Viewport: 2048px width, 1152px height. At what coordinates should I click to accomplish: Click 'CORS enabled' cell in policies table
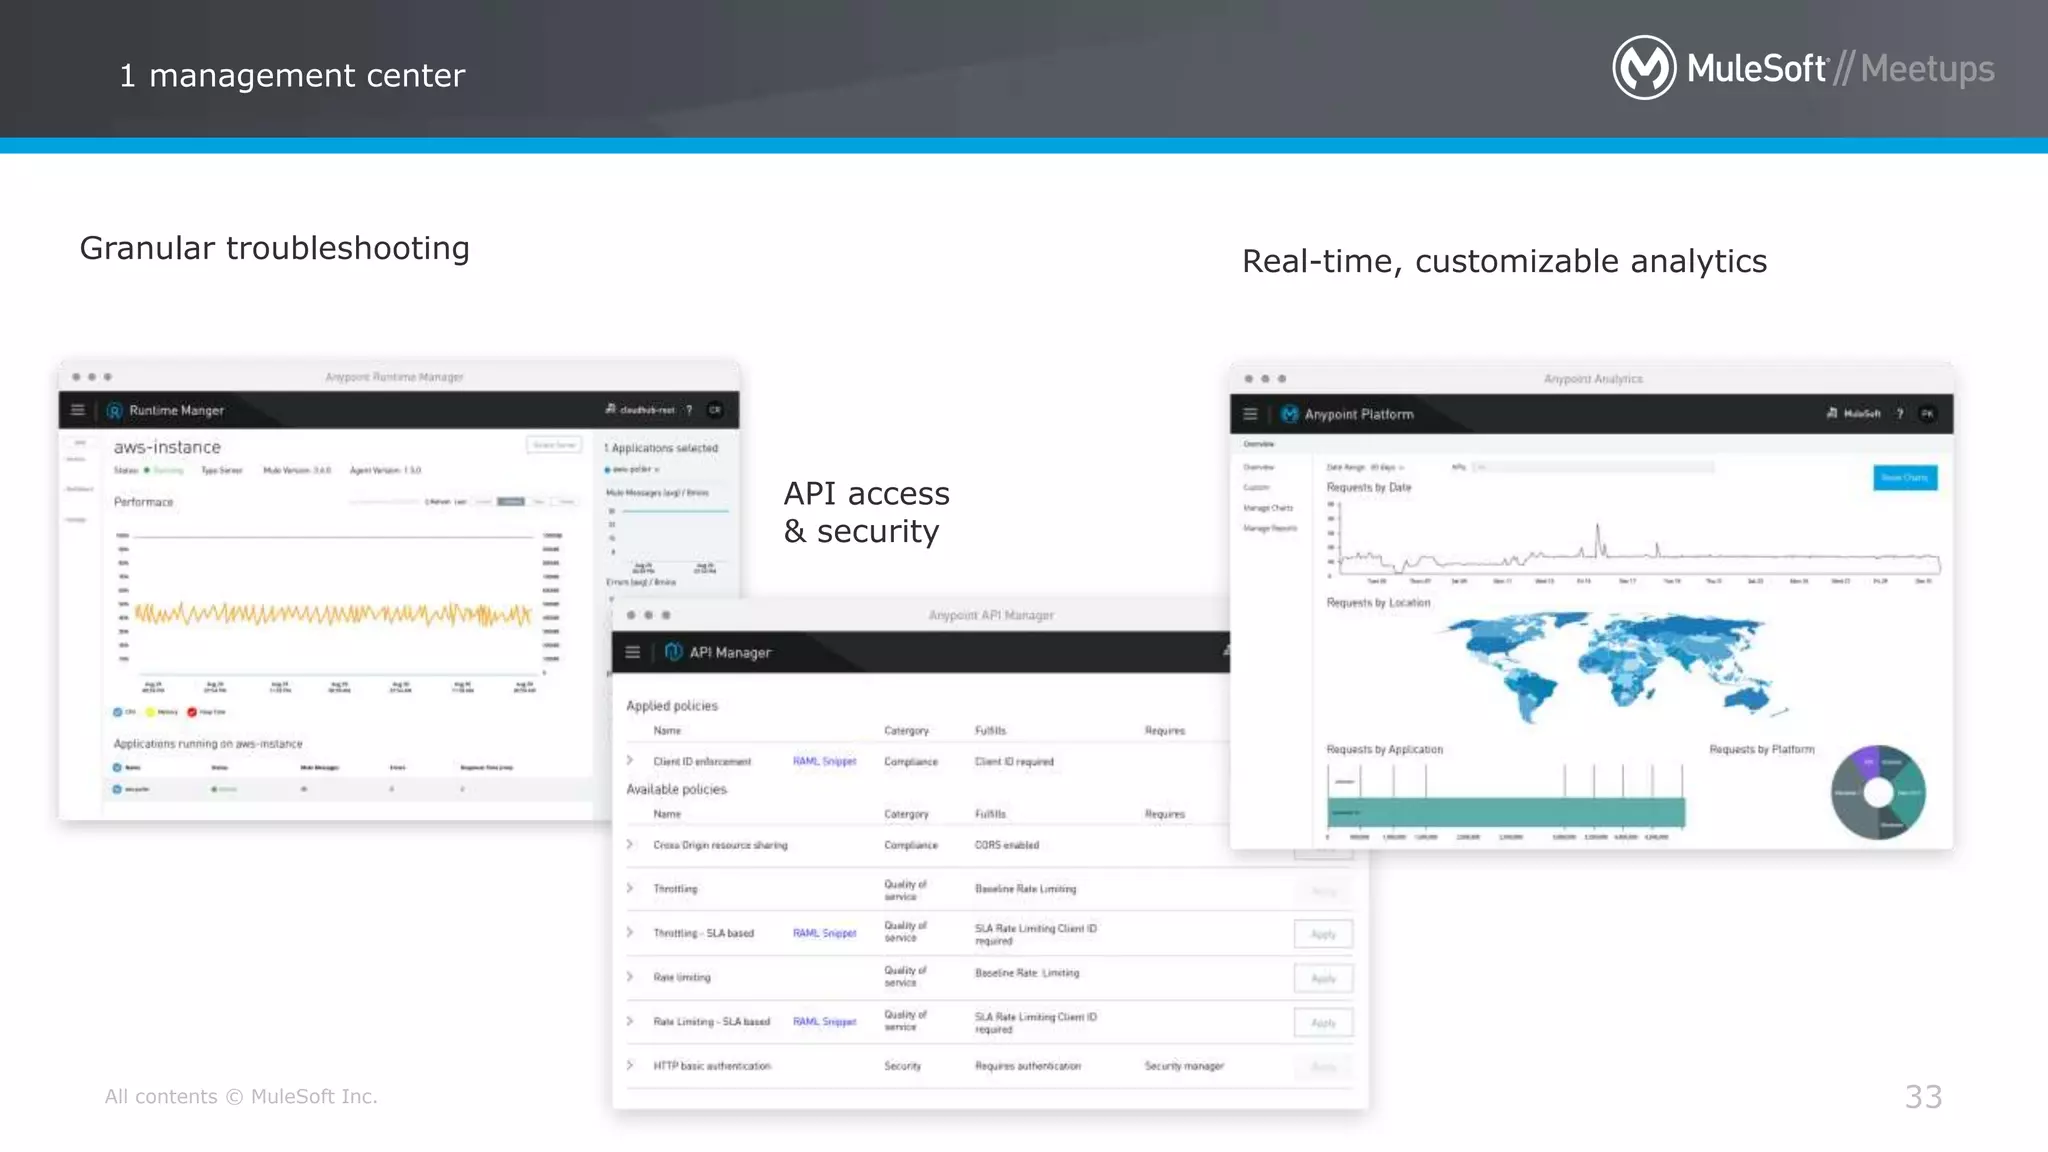[1007, 845]
